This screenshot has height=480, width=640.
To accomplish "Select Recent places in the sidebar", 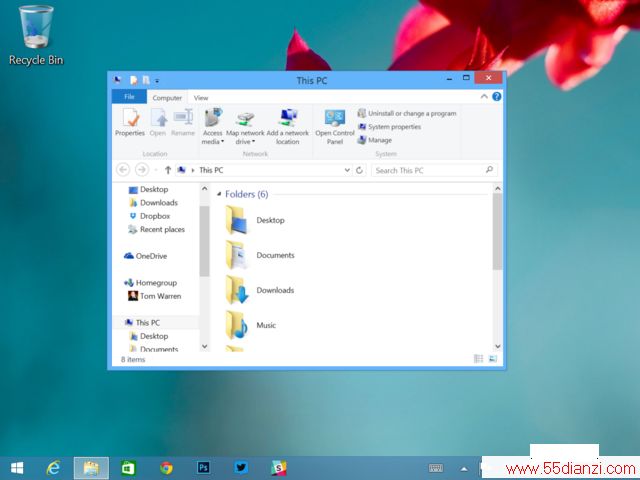I will pos(156,229).
